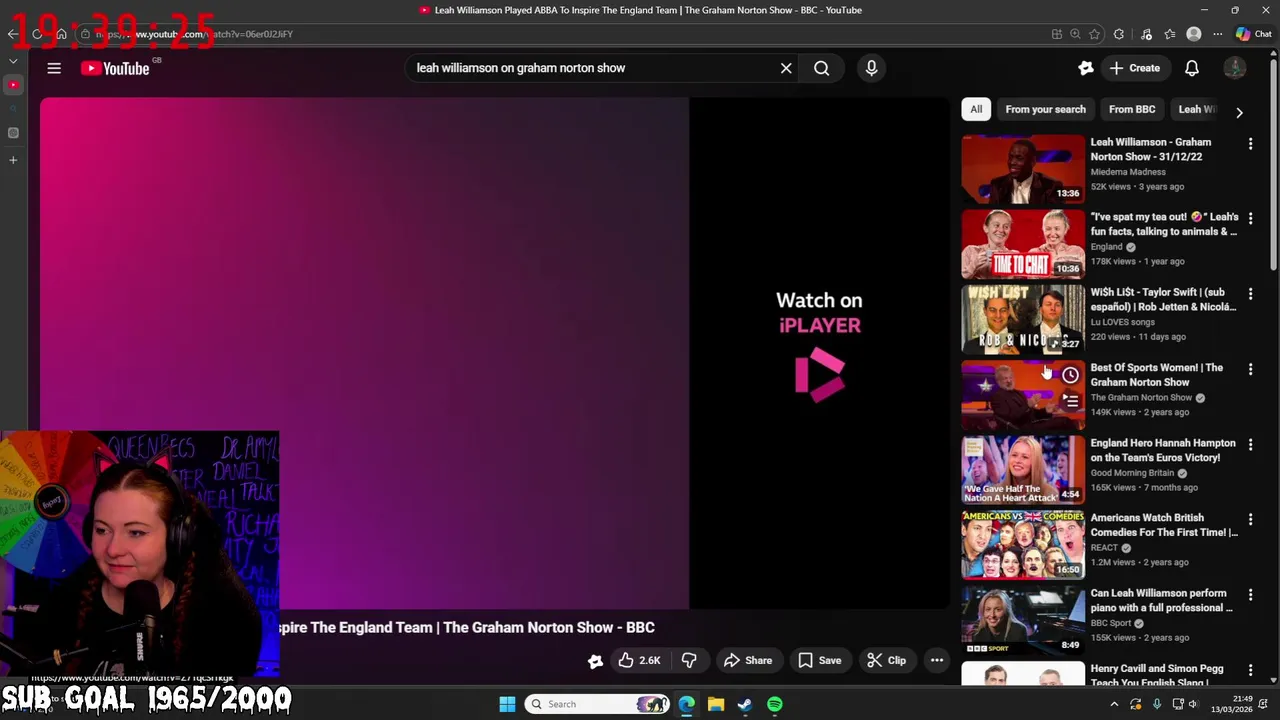Open options for I've spat my tea out video
Image resolution: width=1280 pixels, height=720 pixels.
(1250, 218)
